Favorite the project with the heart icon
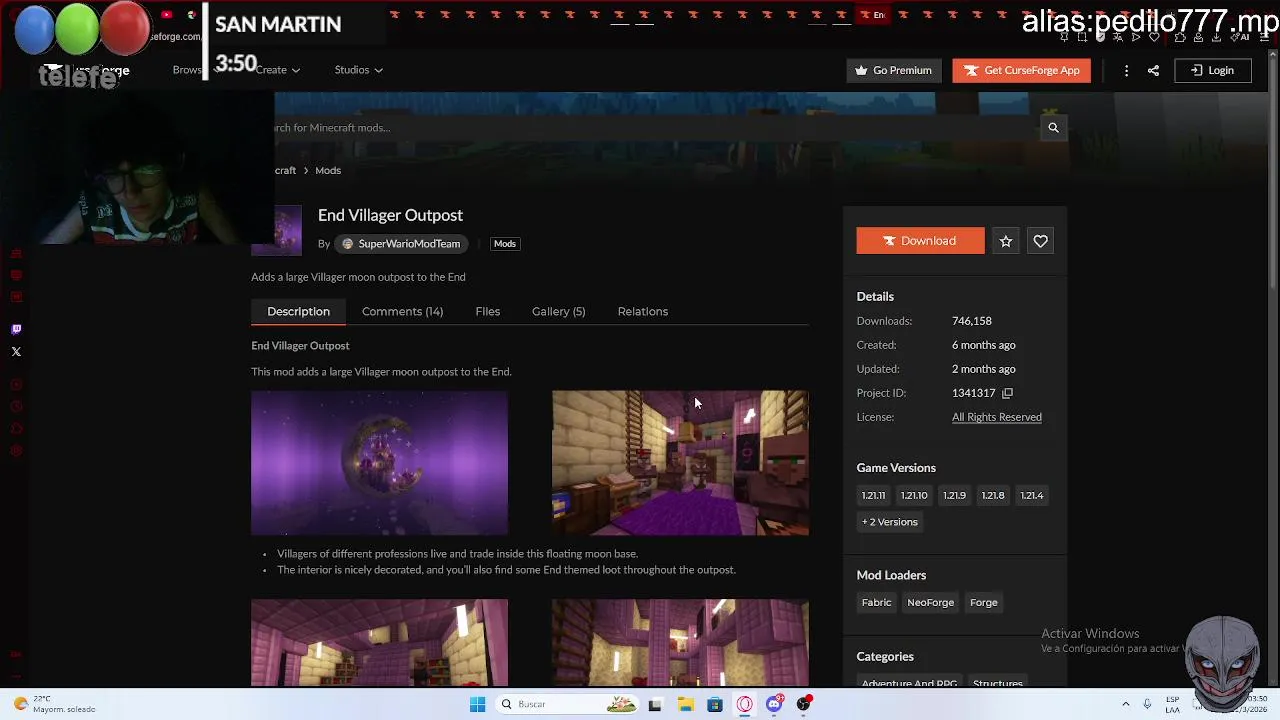Image resolution: width=1280 pixels, height=720 pixels. (1040, 241)
